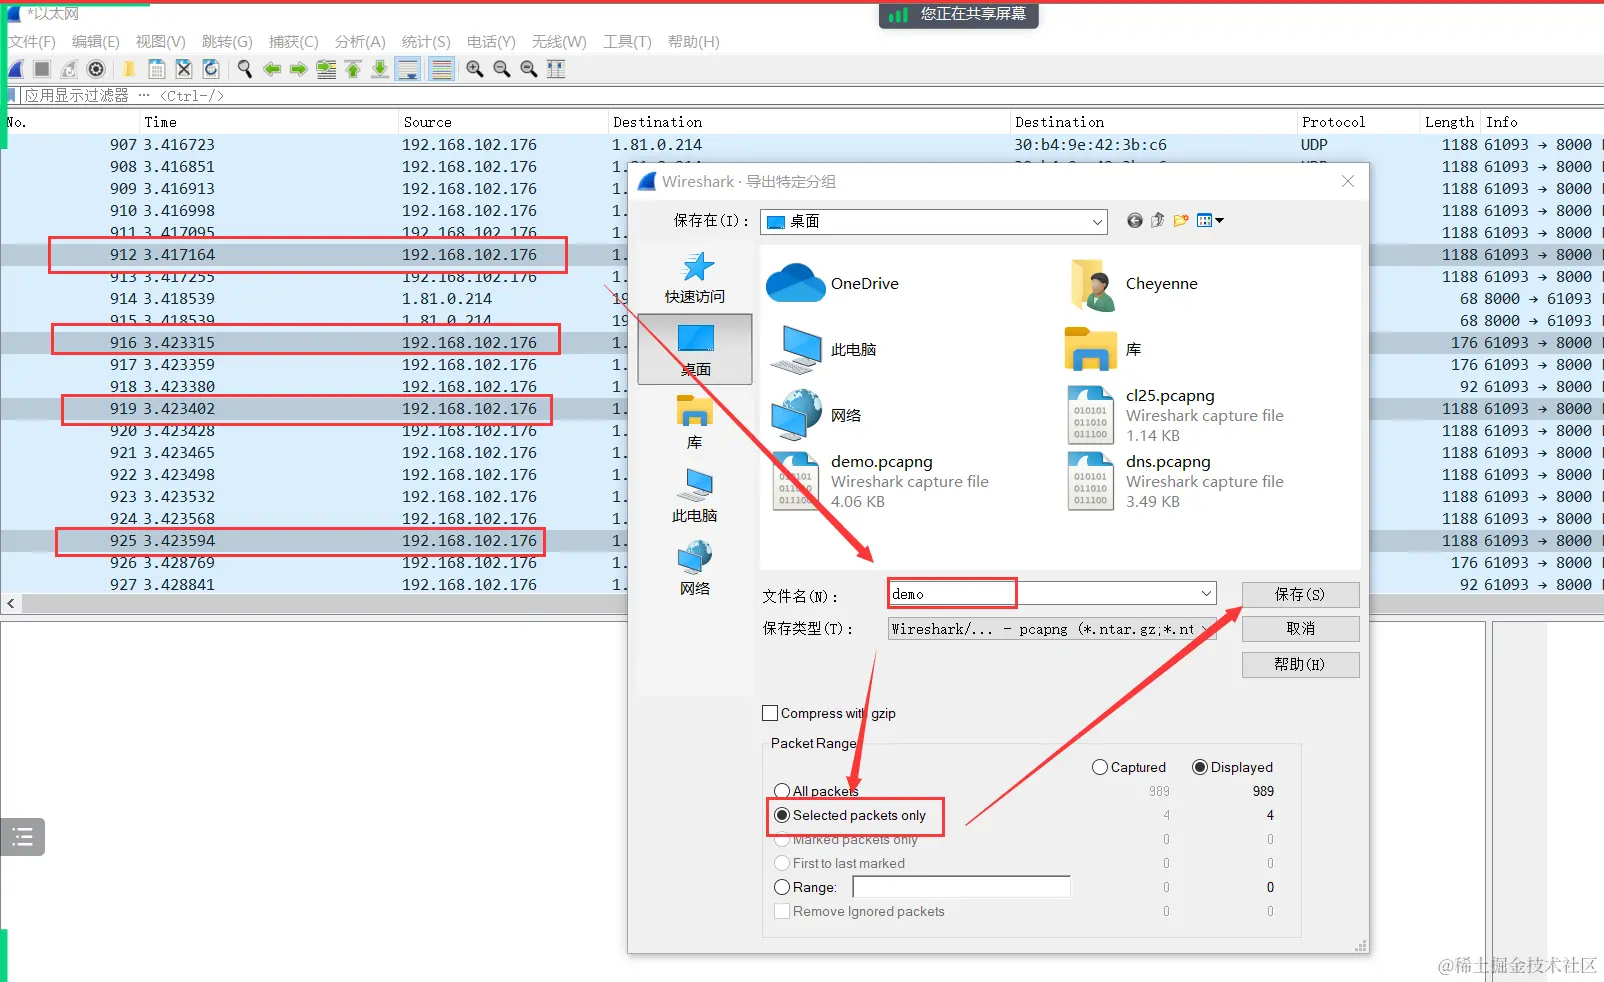This screenshot has height=982, width=1604.
Task: Open a capture file via folder icon
Action: click(129, 69)
